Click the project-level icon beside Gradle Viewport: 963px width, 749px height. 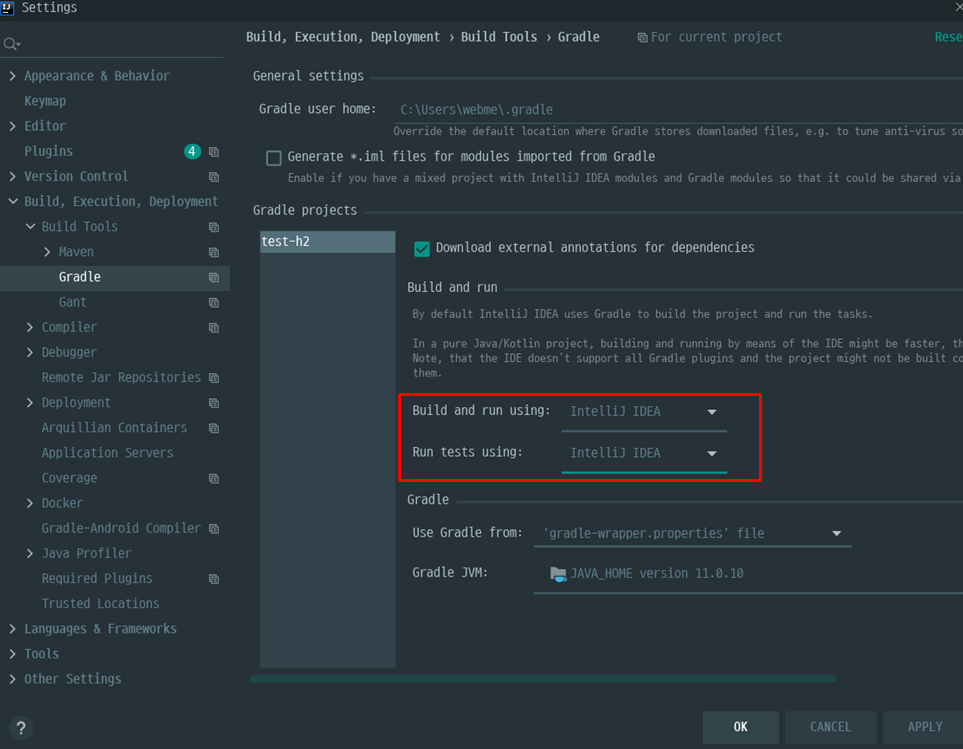tap(214, 277)
